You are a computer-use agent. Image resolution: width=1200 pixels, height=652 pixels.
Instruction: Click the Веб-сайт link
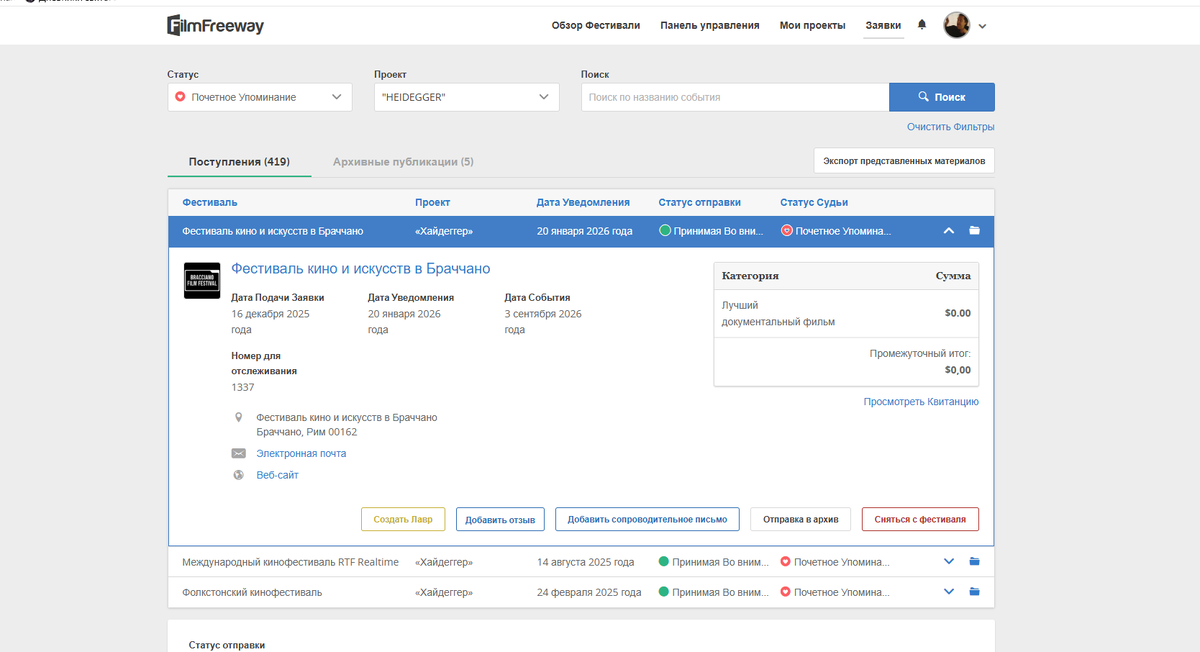point(277,476)
